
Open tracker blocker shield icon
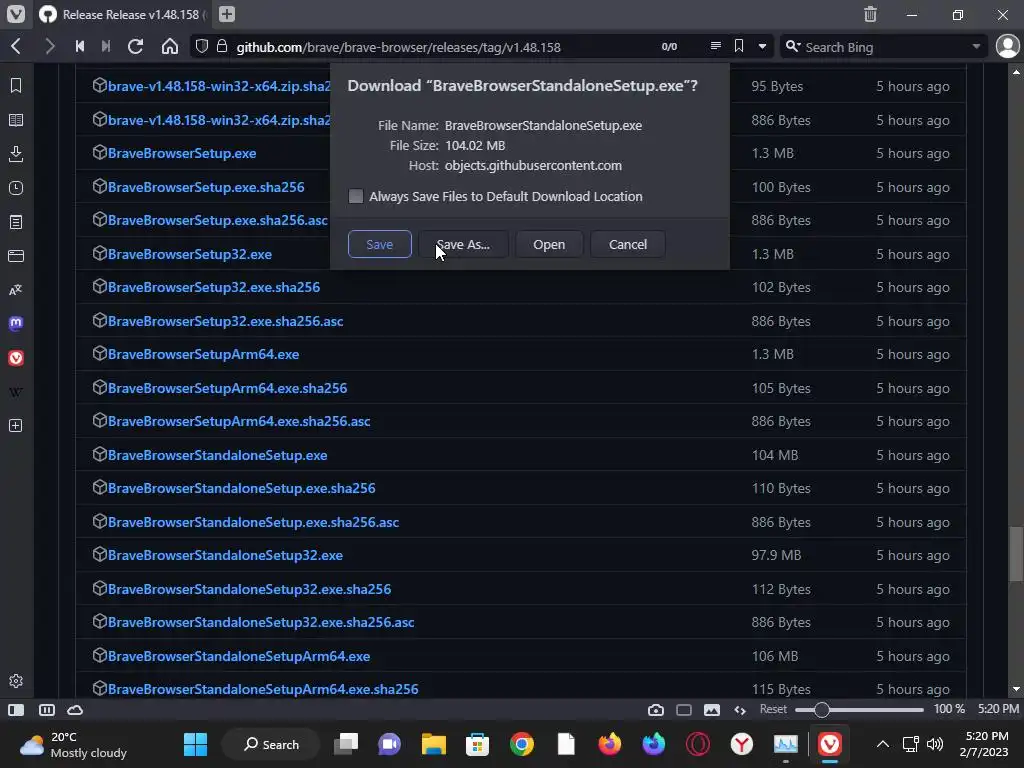click(x=202, y=46)
